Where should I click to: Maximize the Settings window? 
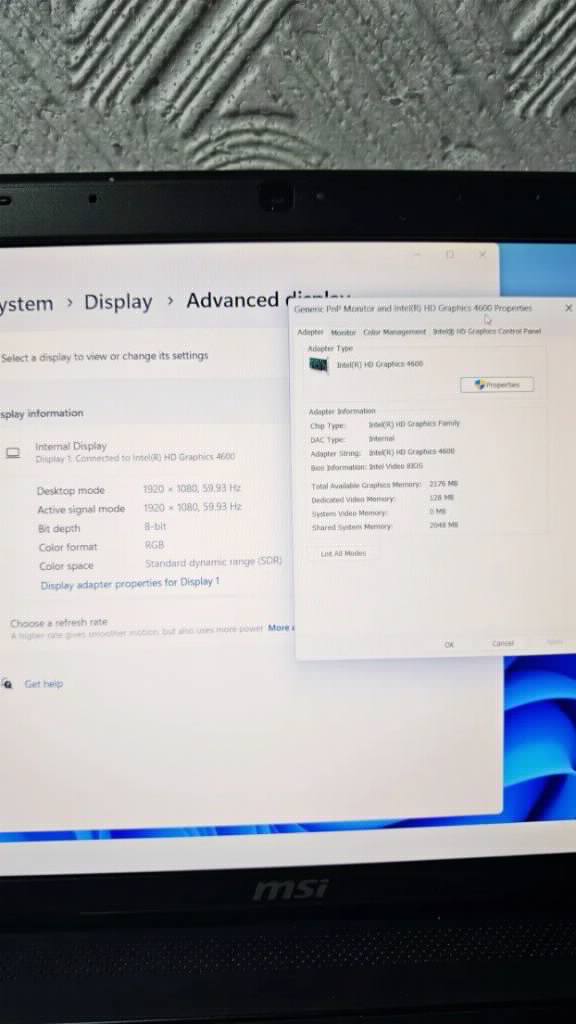point(450,254)
